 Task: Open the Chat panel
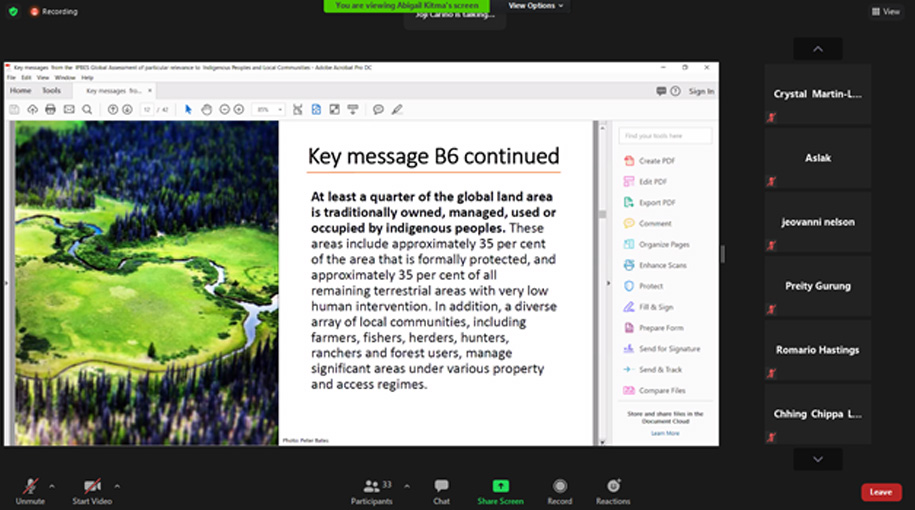[441, 491]
